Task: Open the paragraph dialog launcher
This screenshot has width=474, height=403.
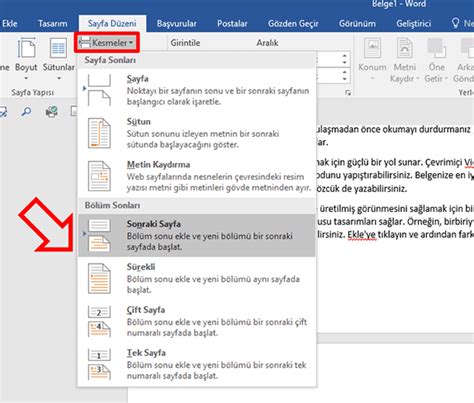Action: (348, 93)
